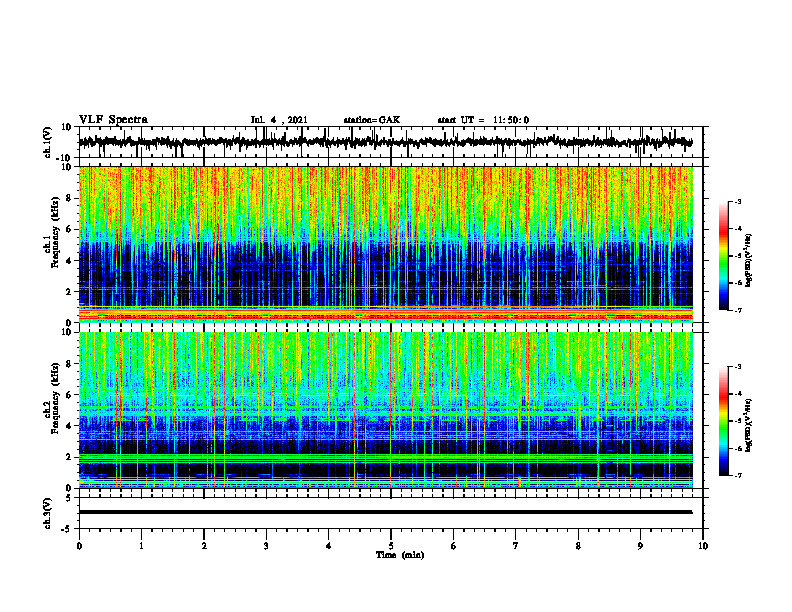
Task: Click the time axis tick label "1"
Action: click(x=141, y=546)
